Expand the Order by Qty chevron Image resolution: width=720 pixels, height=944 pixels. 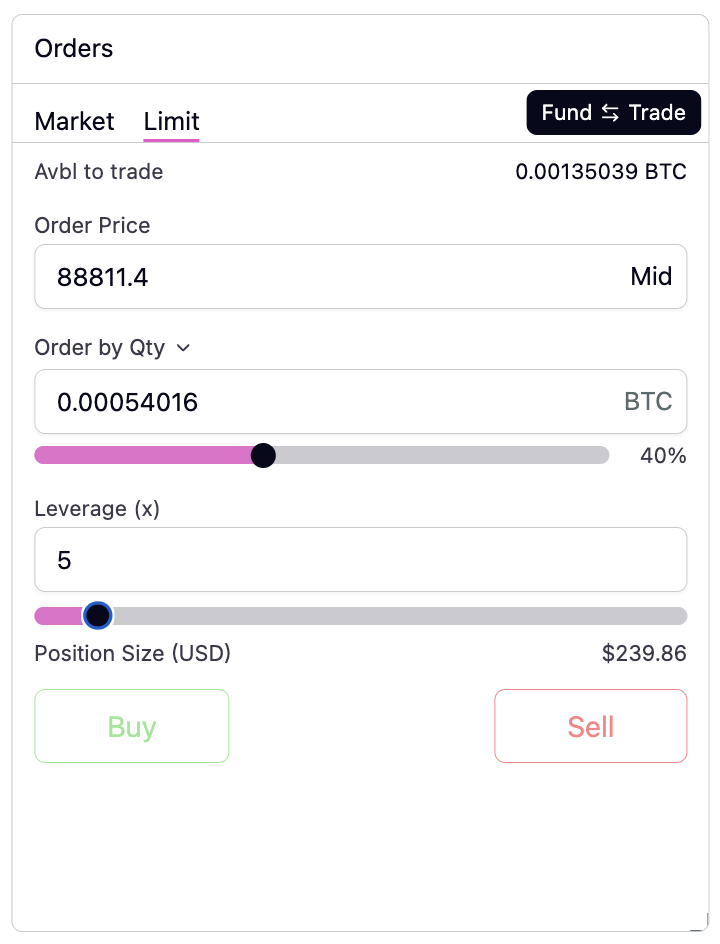[x=183, y=348]
